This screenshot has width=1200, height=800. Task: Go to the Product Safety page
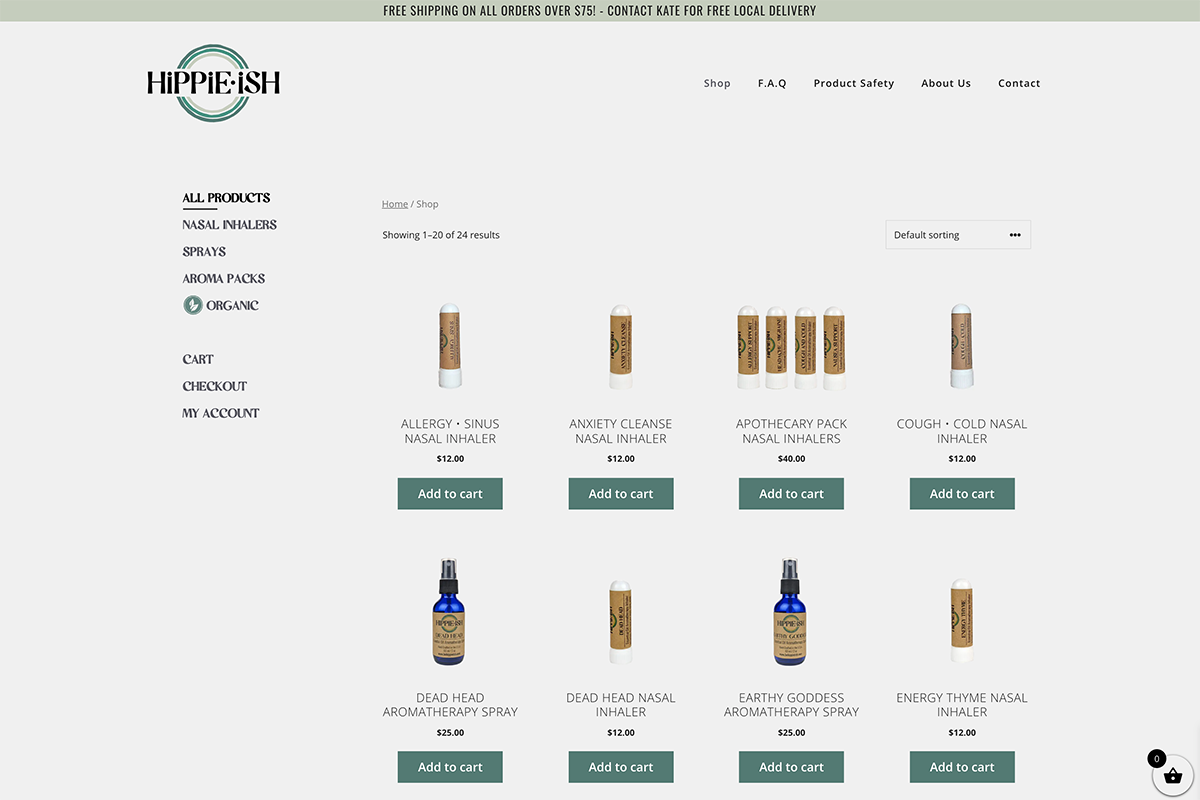pos(854,83)
